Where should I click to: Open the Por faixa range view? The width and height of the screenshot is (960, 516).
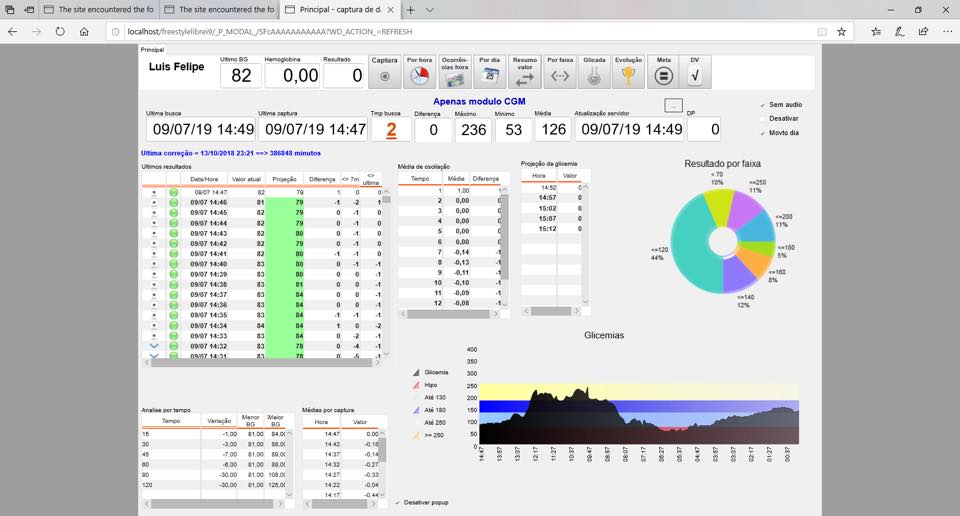click(560, 76)
